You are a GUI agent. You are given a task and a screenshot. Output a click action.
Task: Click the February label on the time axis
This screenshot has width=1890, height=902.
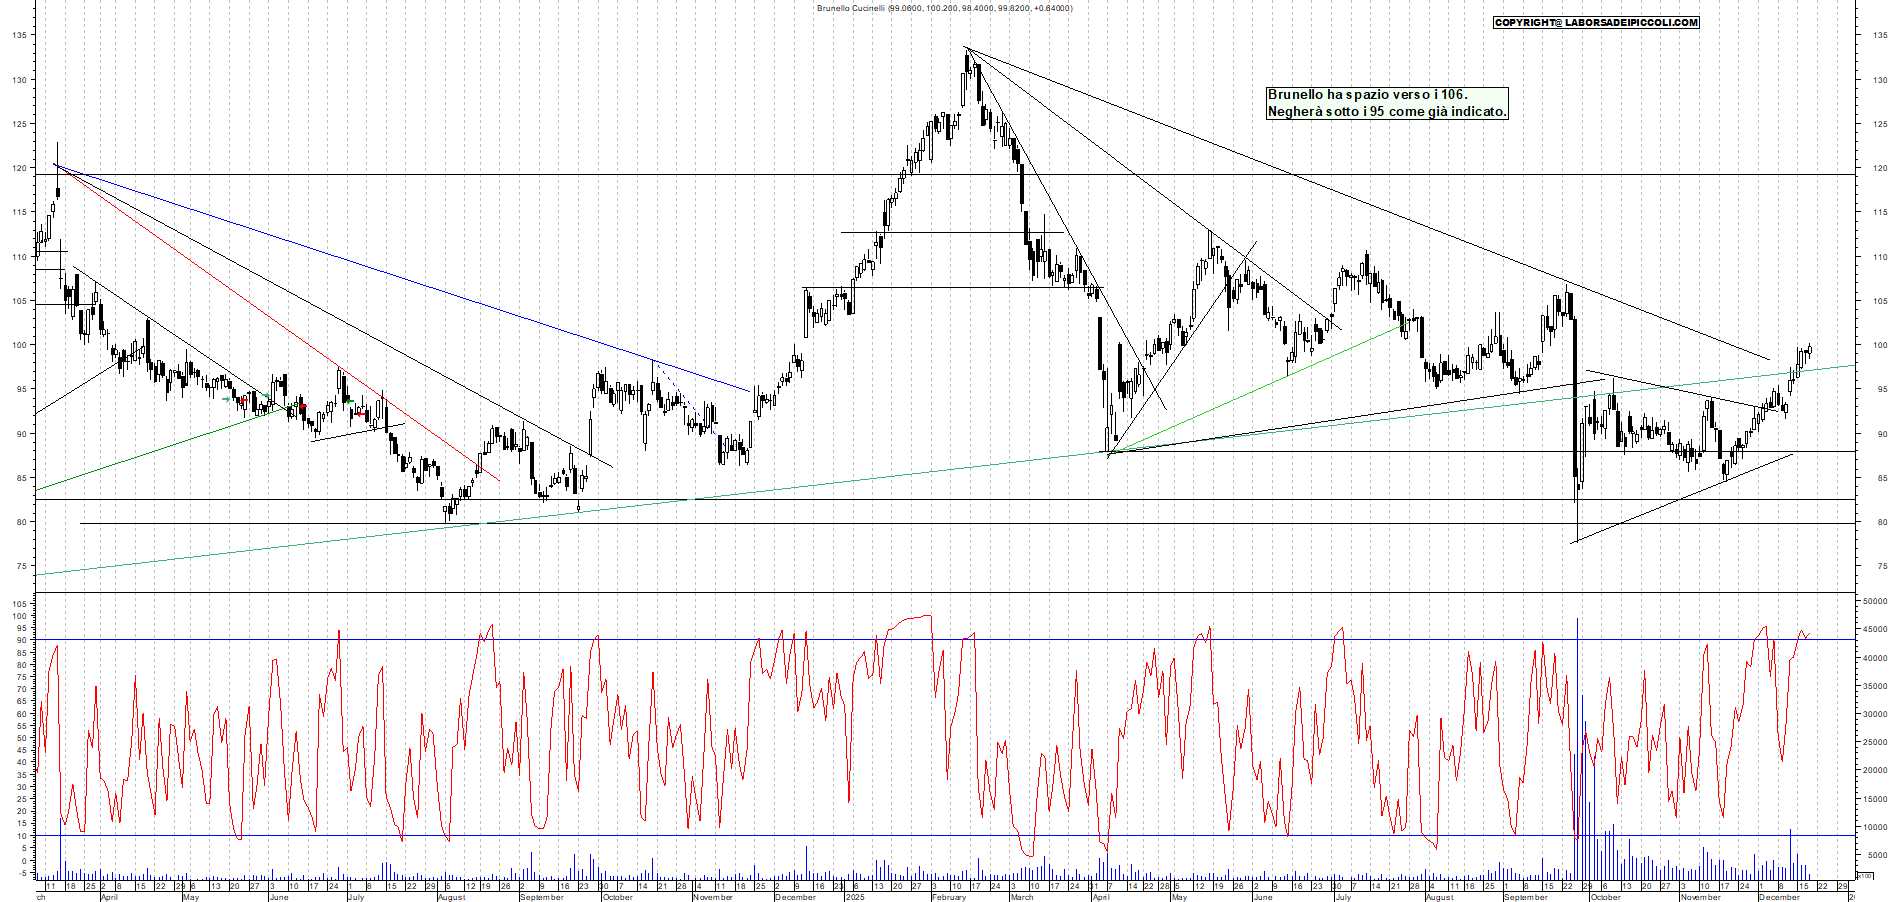pos(948,897)
